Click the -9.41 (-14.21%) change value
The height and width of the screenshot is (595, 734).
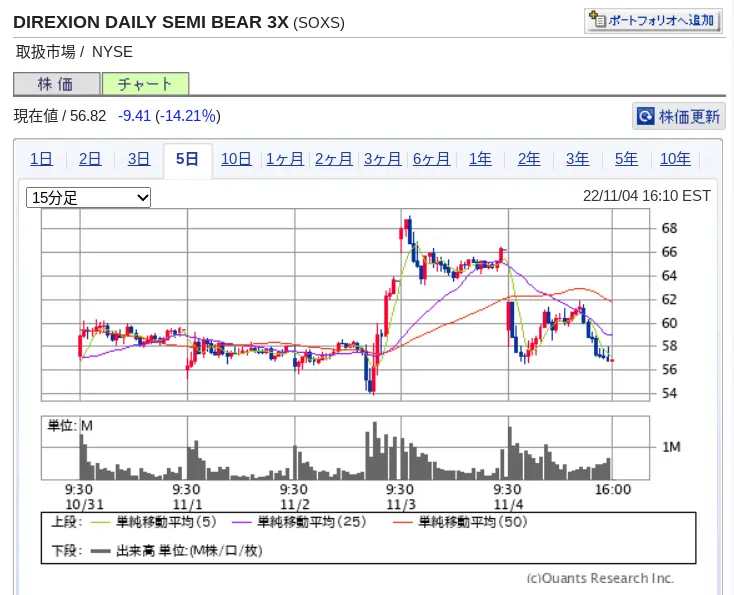169,116
